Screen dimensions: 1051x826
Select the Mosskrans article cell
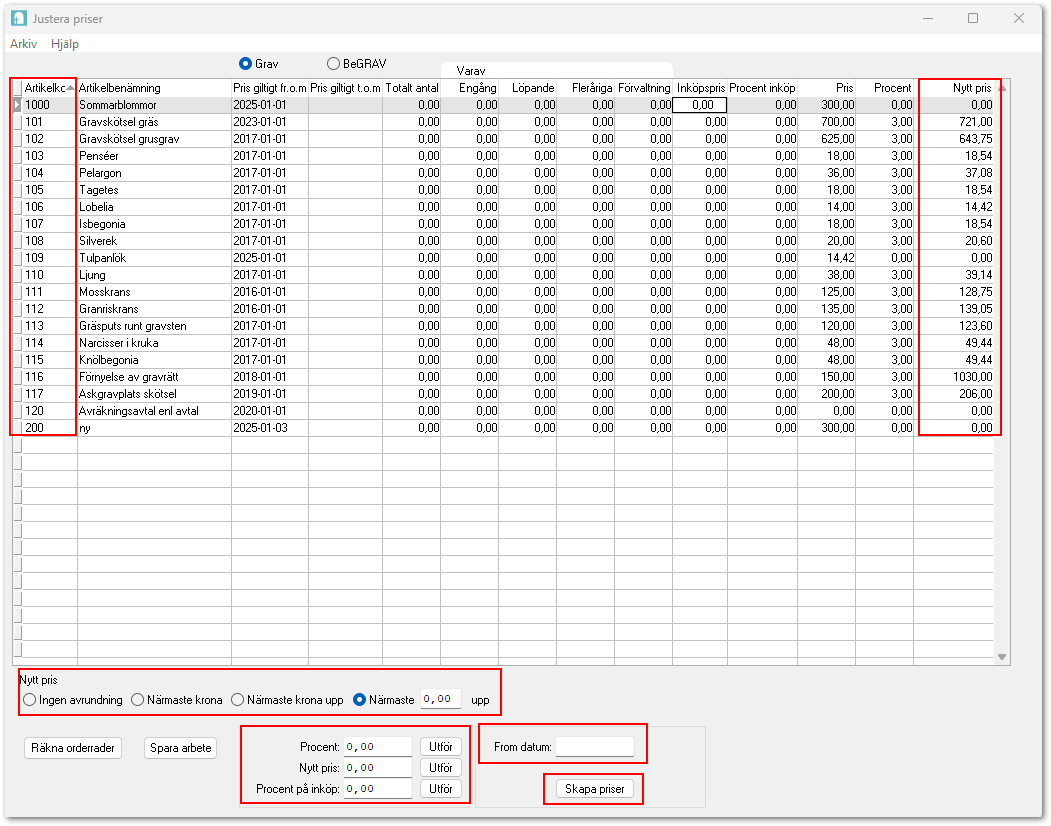(154, 292)
